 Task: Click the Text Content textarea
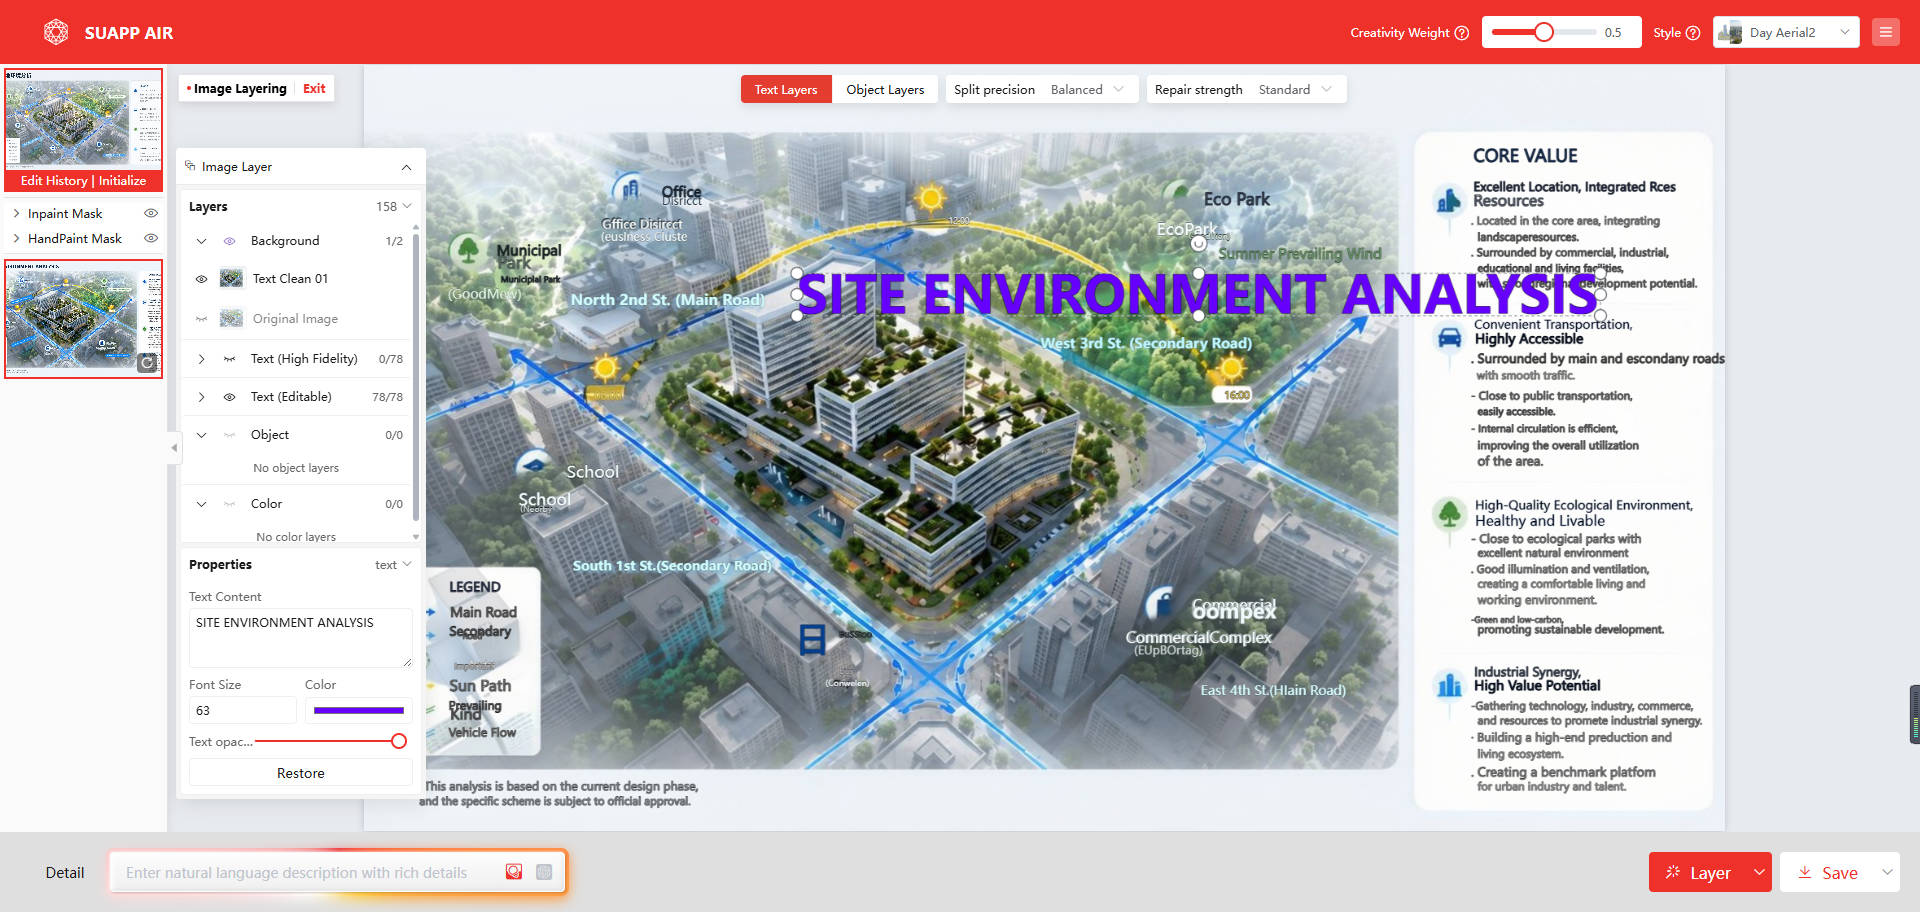click(300, 638)
